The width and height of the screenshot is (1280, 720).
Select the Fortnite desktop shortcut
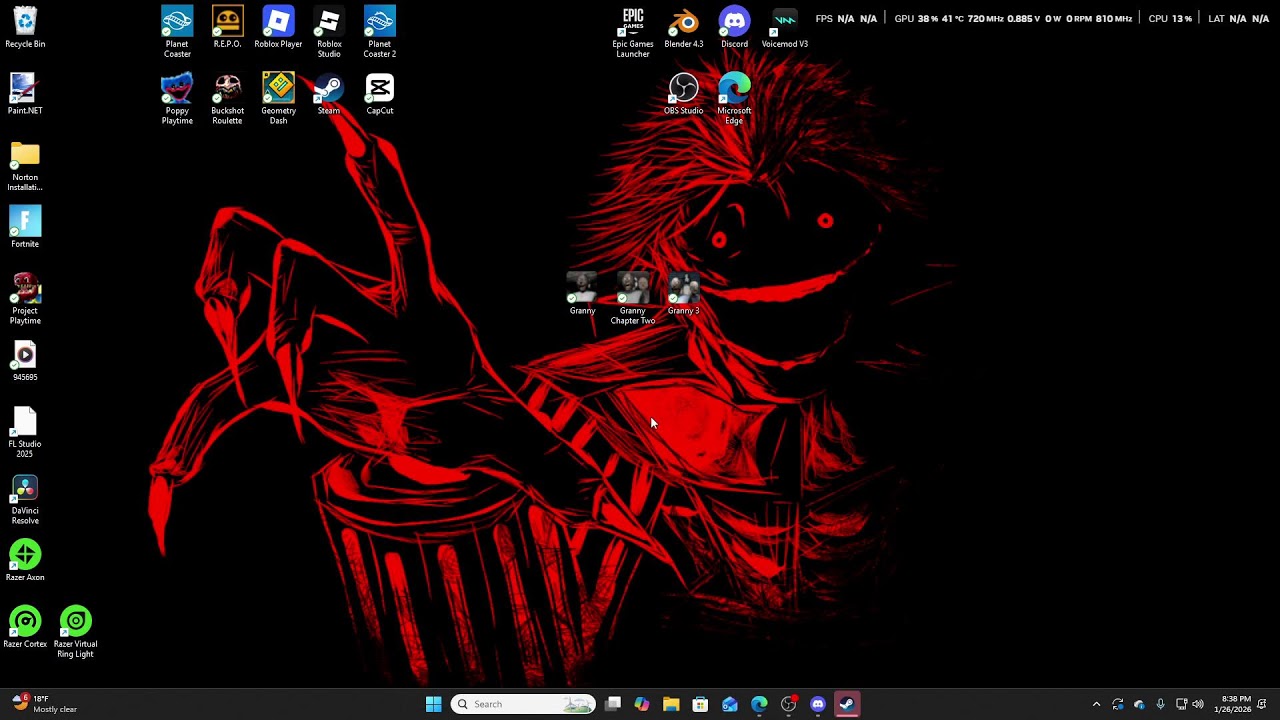coord(25,227)
